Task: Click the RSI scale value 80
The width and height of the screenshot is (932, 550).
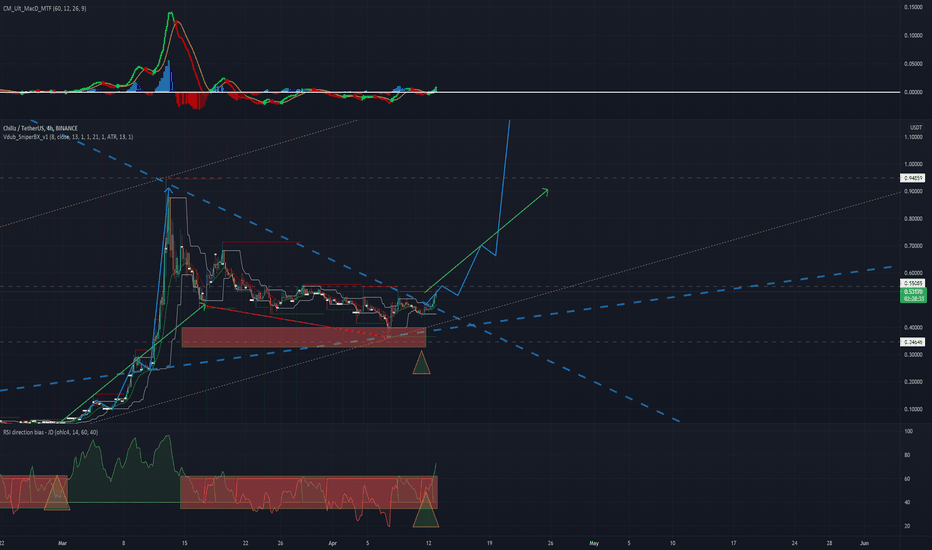Action: (907, 455)
